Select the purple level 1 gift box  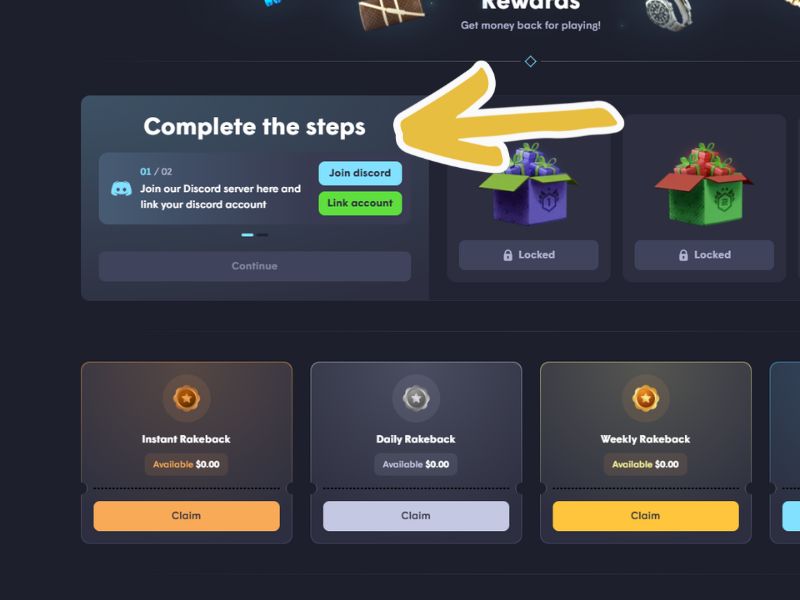pos(528,185)
